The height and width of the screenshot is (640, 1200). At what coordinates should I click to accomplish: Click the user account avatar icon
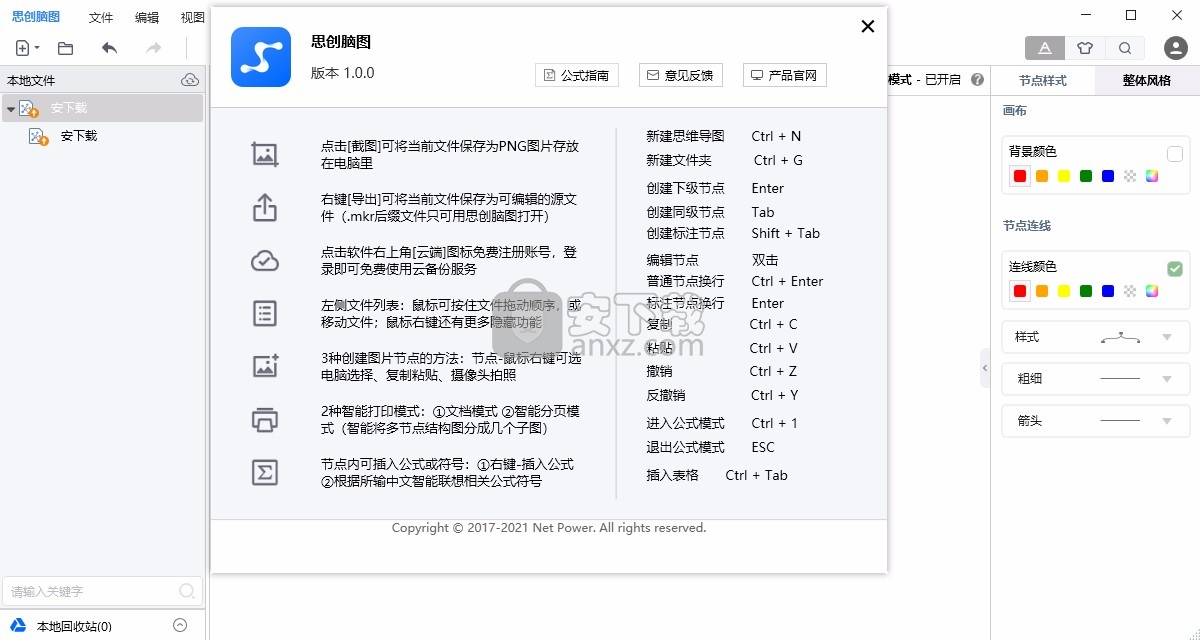[x=1176, y=48]
